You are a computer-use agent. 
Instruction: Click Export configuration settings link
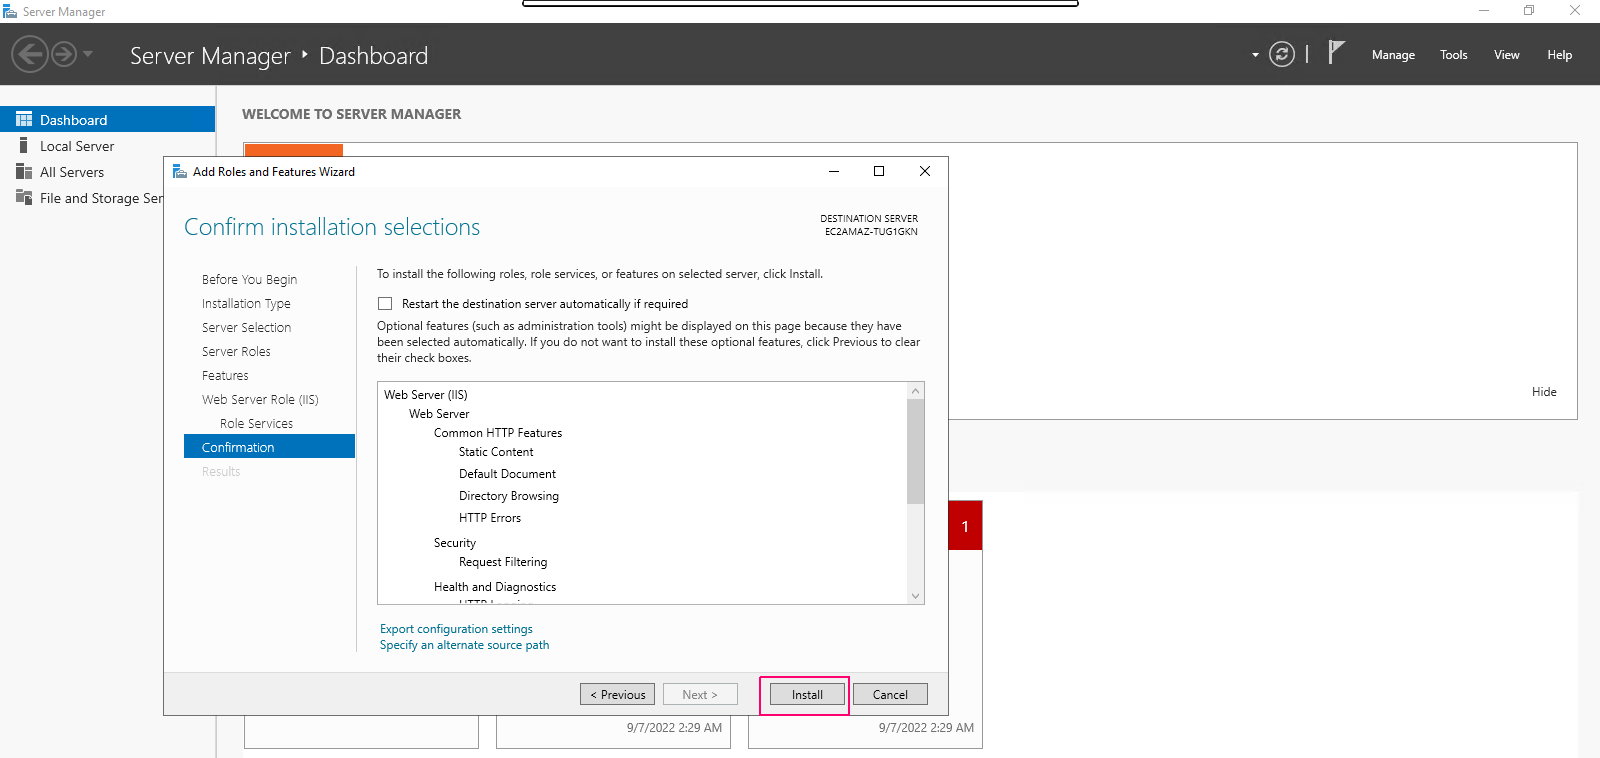456,629
